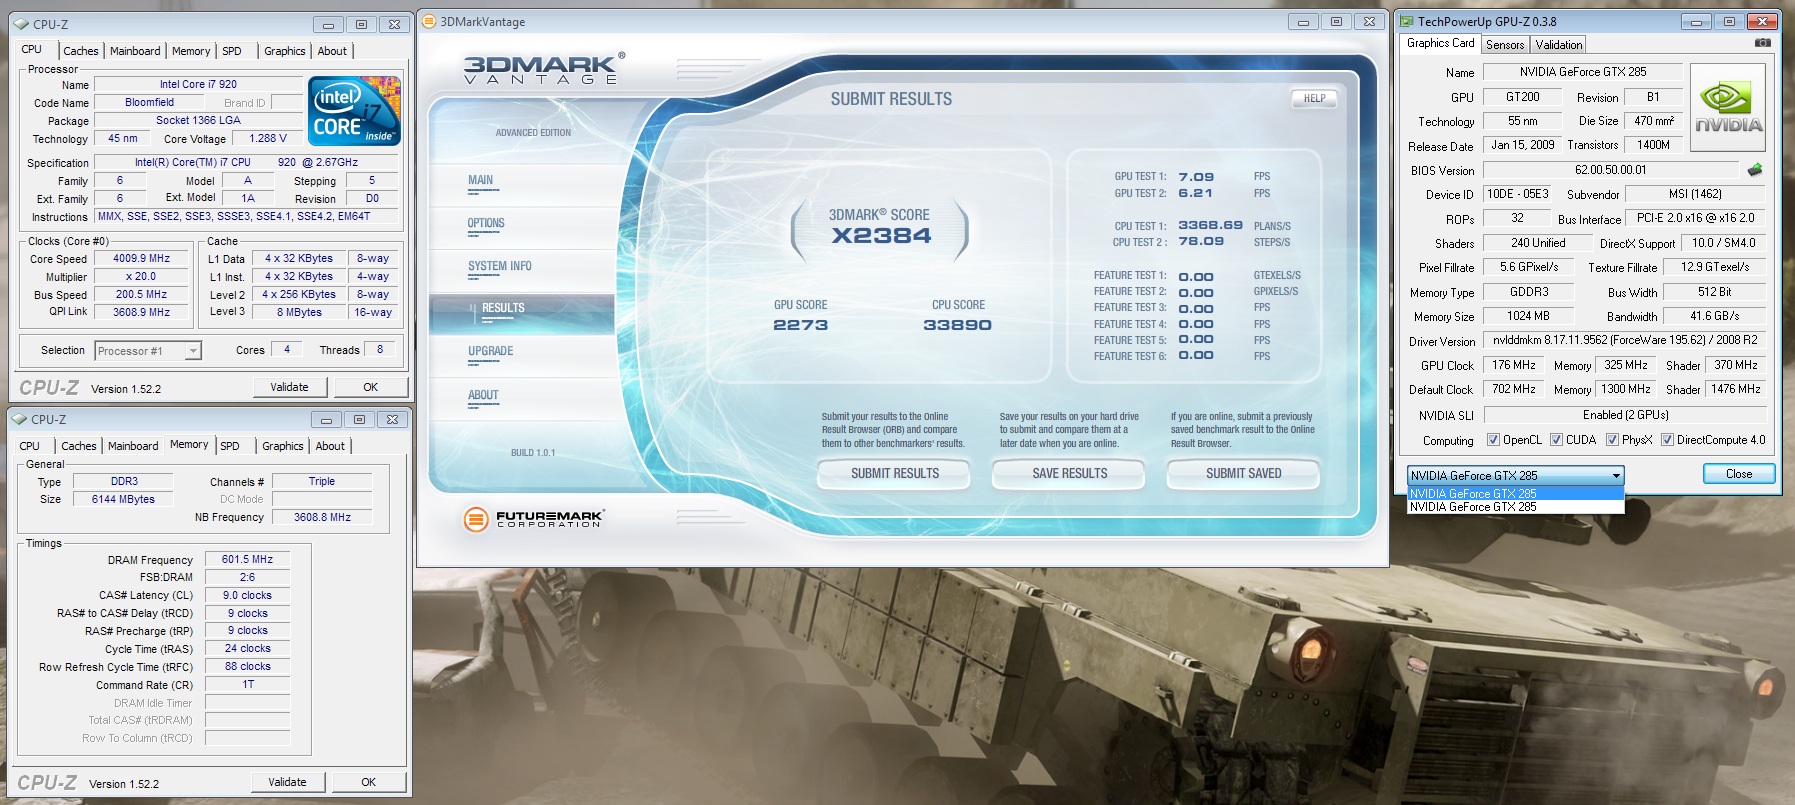Click Validate in the lower CPU-Z window
Image resolution: width=1795 pixels, height=805 pixels.
[x=288, y=782]
